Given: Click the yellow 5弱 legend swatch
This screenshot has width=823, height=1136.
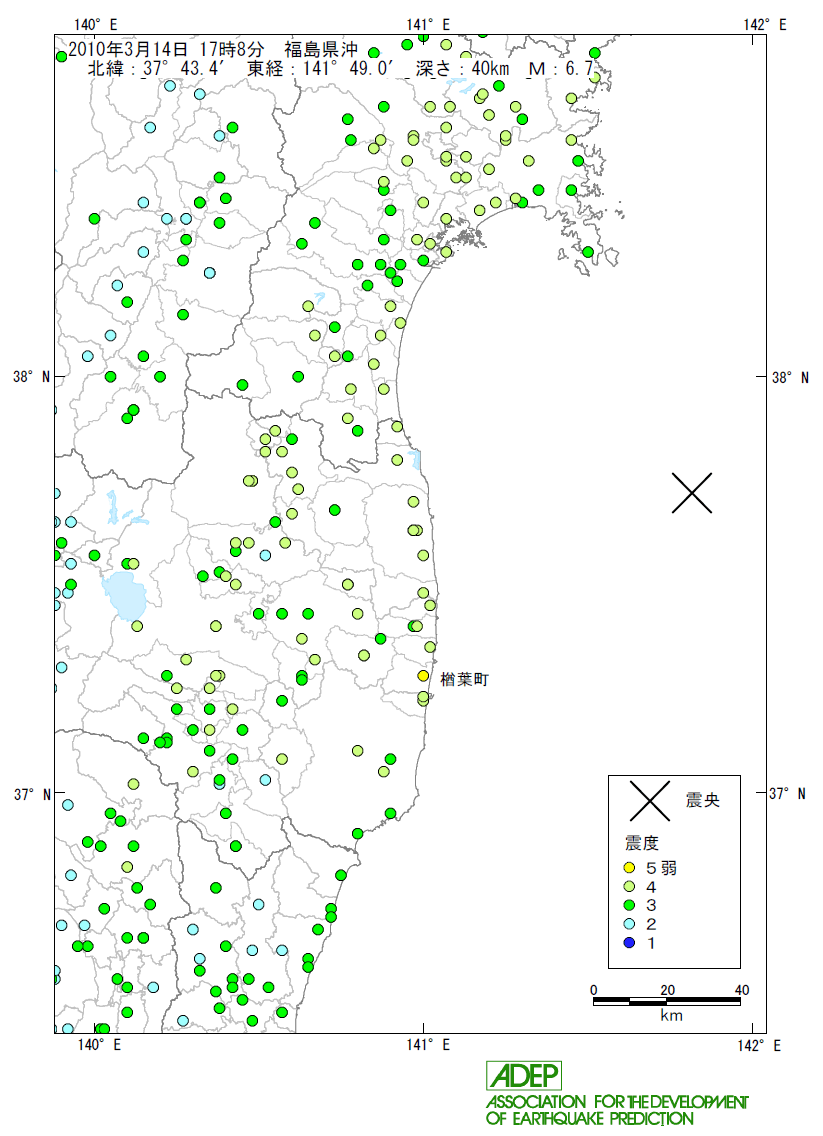Looking at the screenshot, I should (629, 867).
